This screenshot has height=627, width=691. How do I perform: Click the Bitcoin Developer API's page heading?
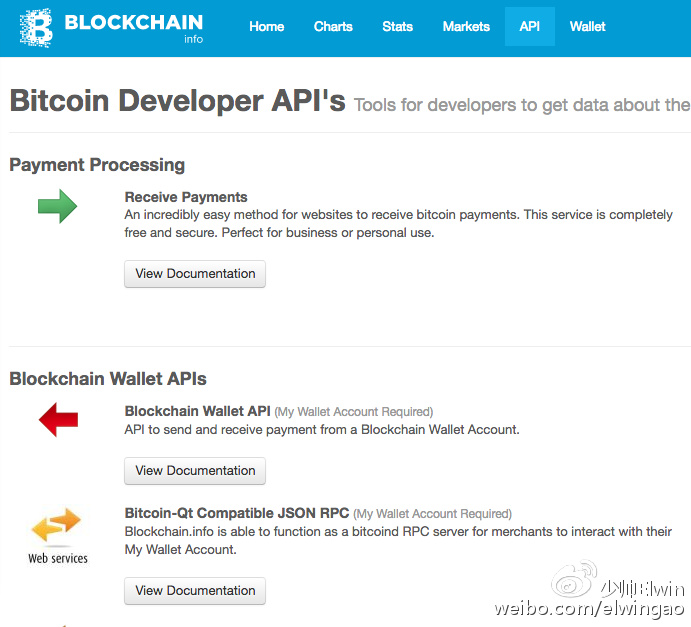pyautogui.click(x=177, y=101)
